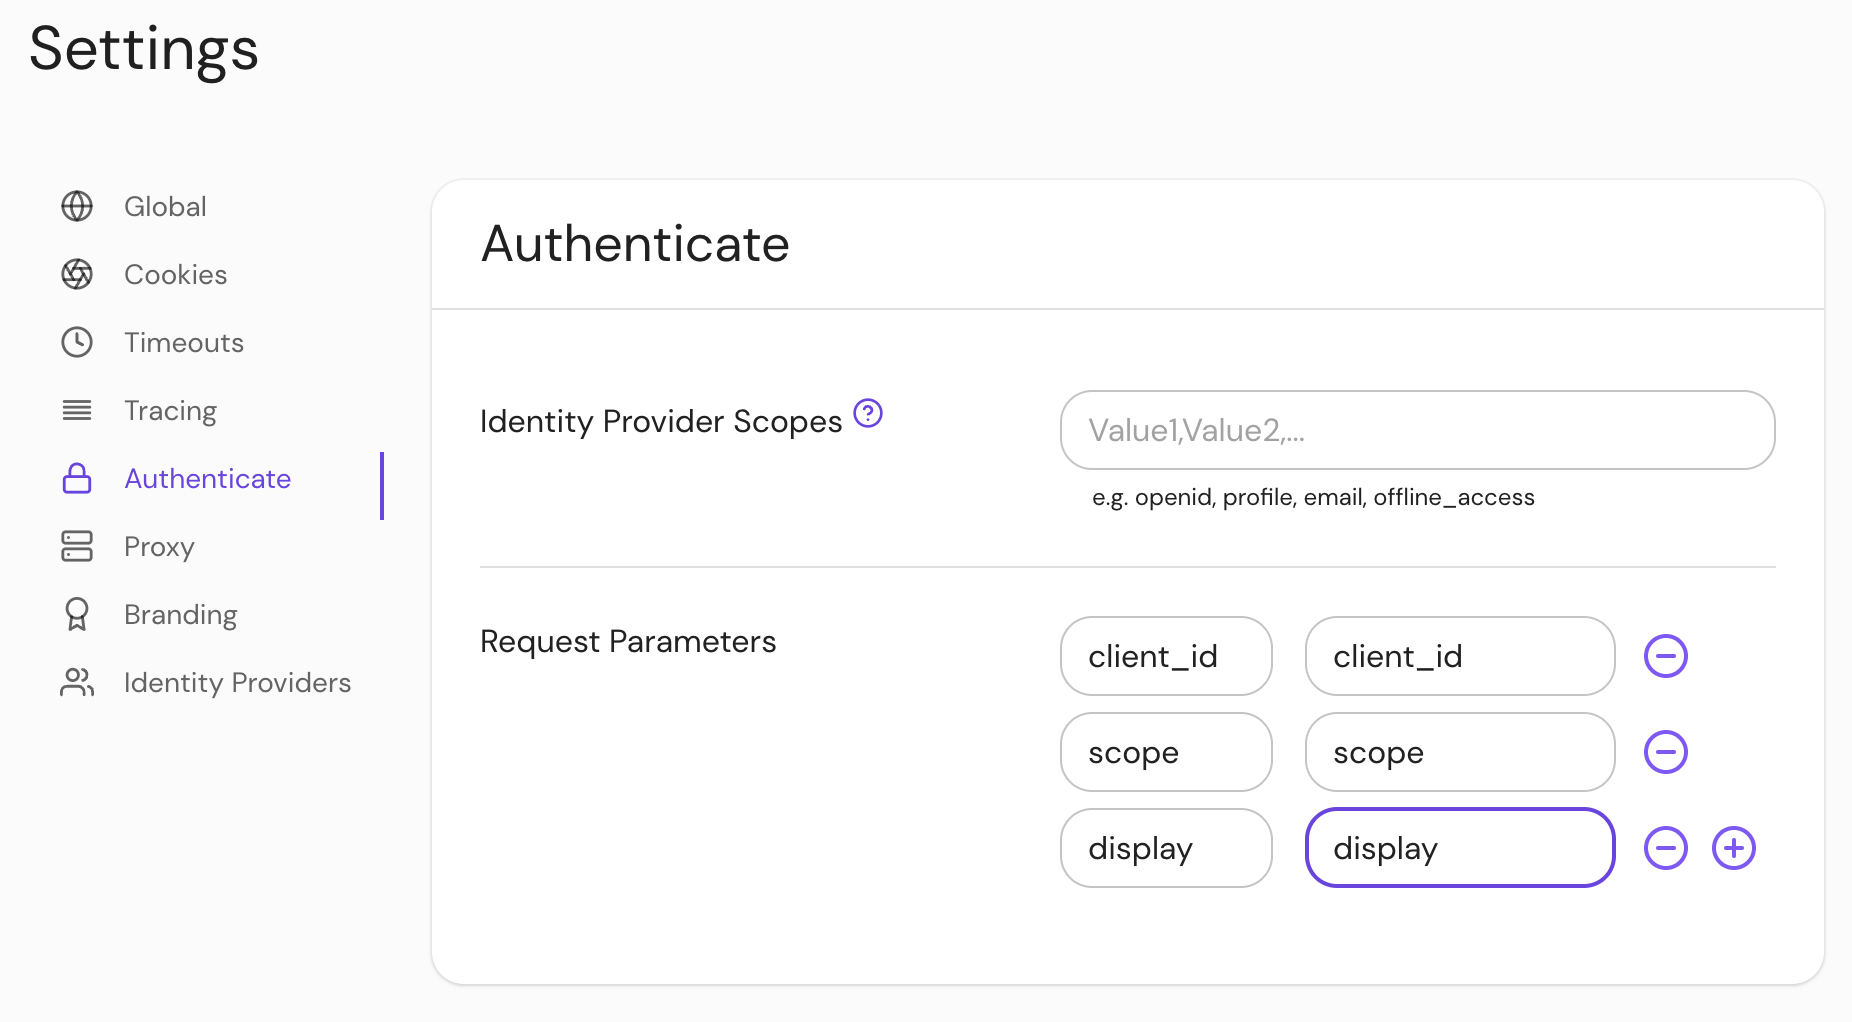
Task: Open Timeouts via its clock icon
Action: [x=77, y=342]
